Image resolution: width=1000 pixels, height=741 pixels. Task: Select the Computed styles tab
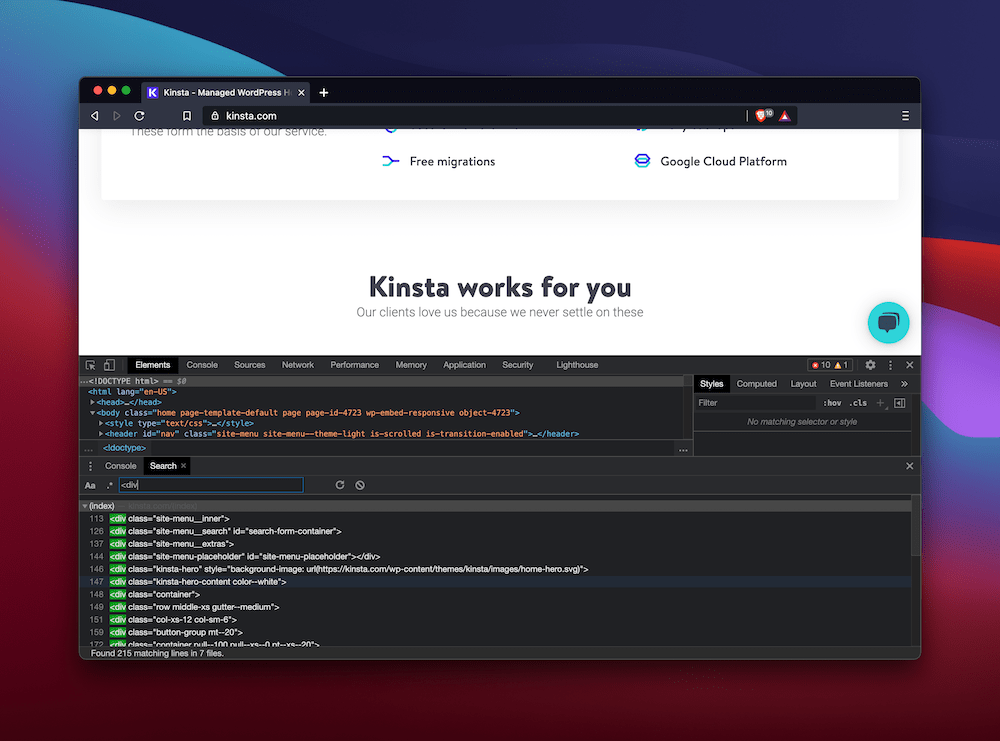[x=756, y=384]
